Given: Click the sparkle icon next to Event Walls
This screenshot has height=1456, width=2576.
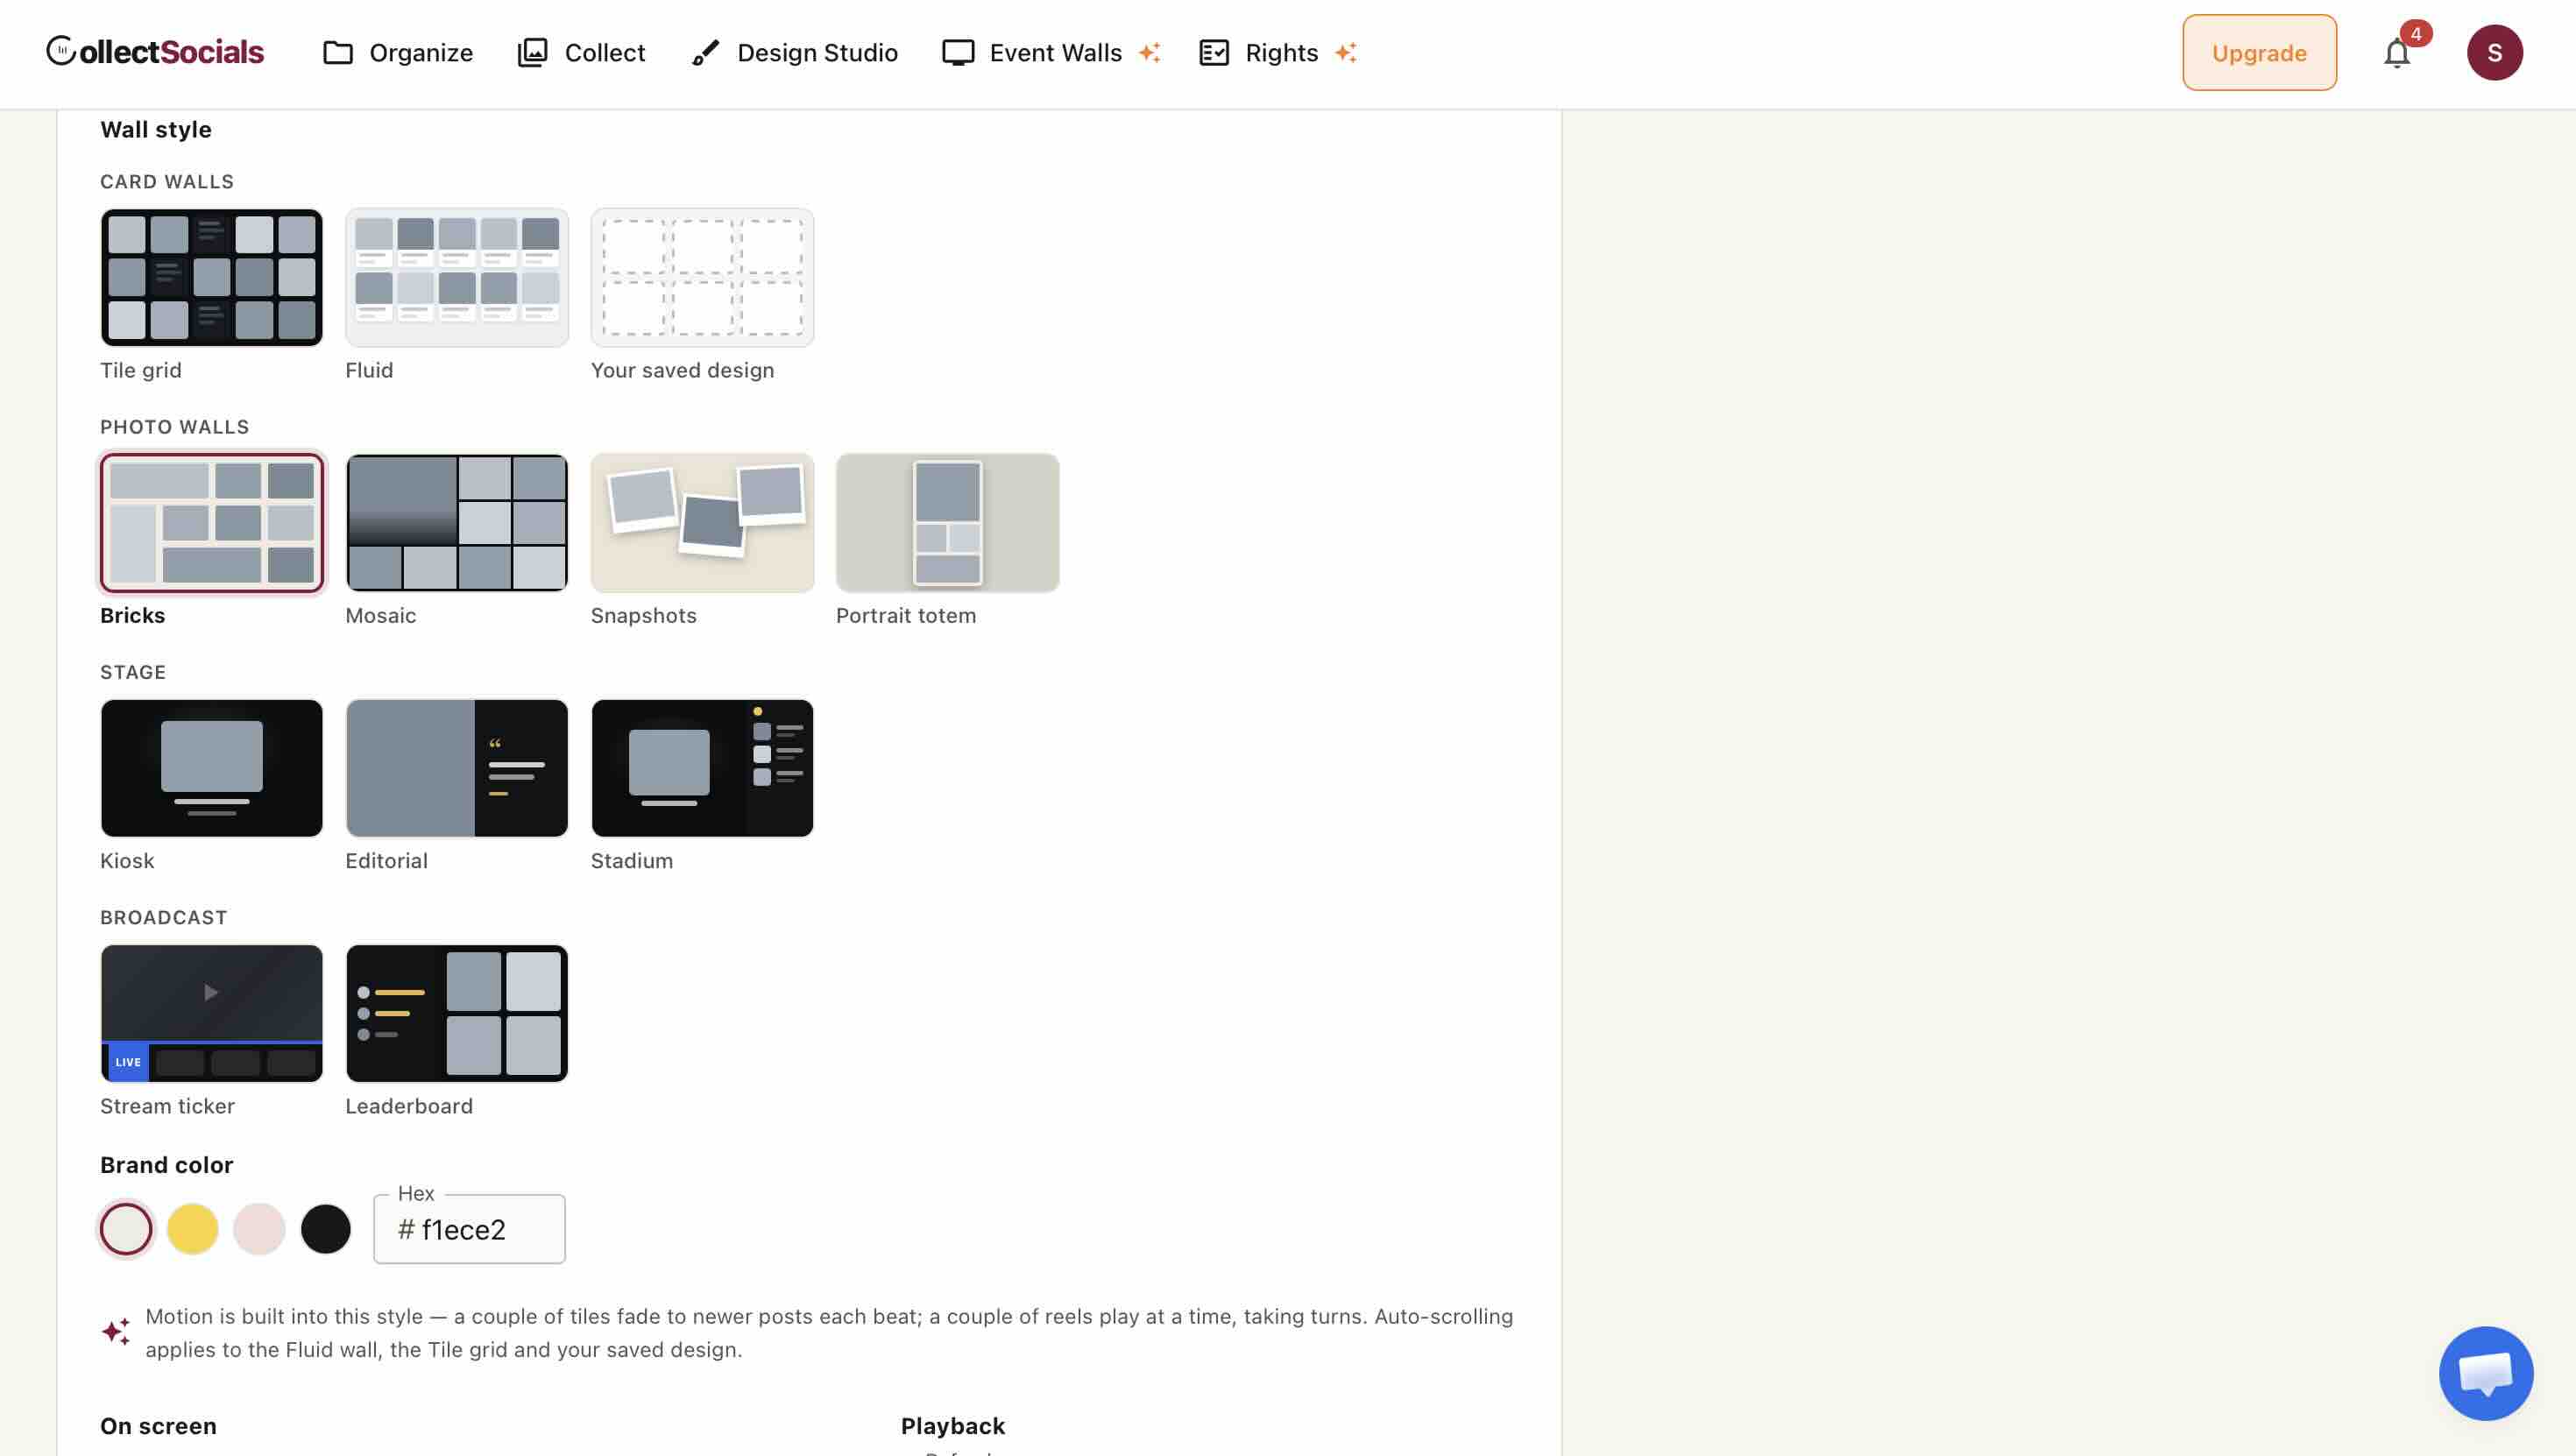Looking at the screenshot, I should (1150, 52).
